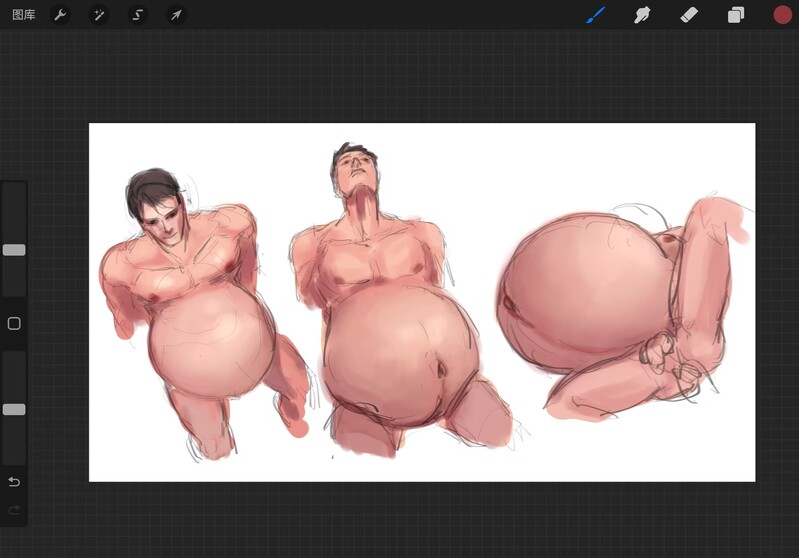
Task: Open the Adjustments magic wand menu
Action: coord(99,15)
